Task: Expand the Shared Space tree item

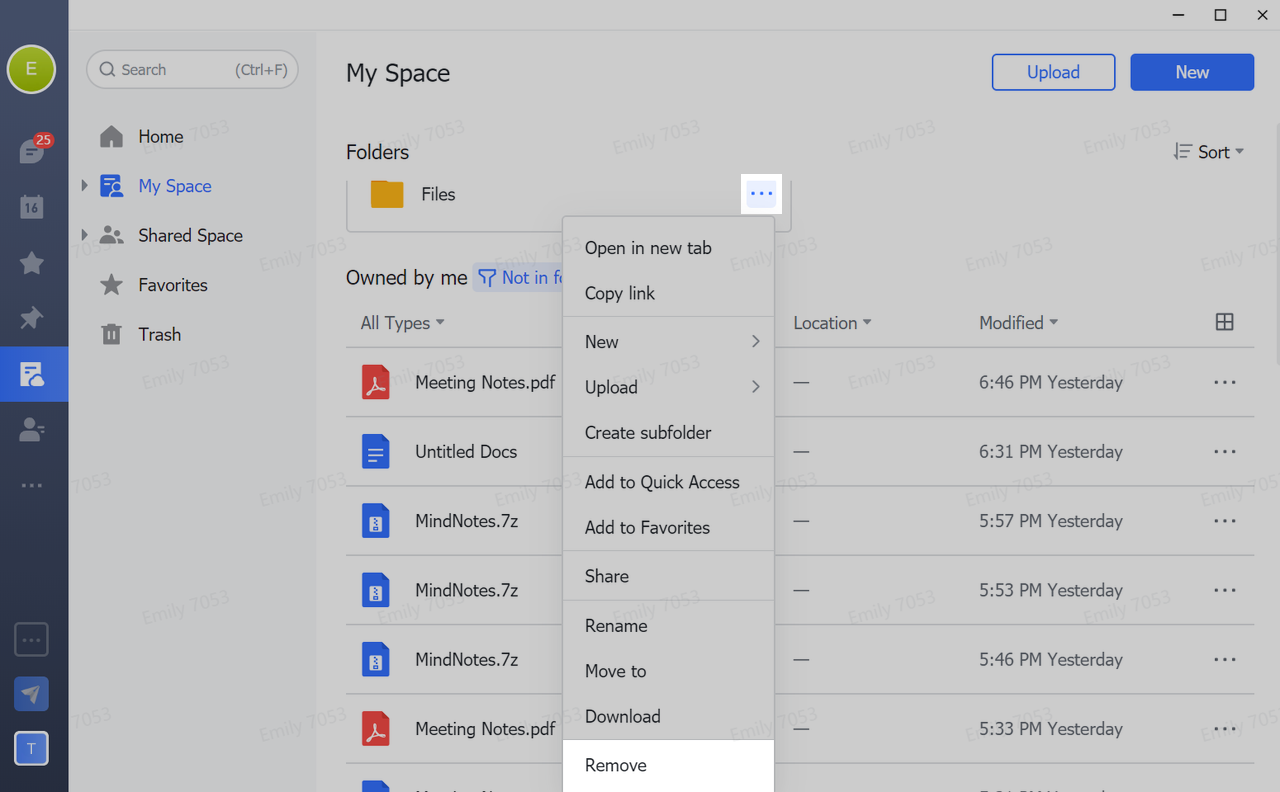Action: pyautogui.click(x=83, y=235)
